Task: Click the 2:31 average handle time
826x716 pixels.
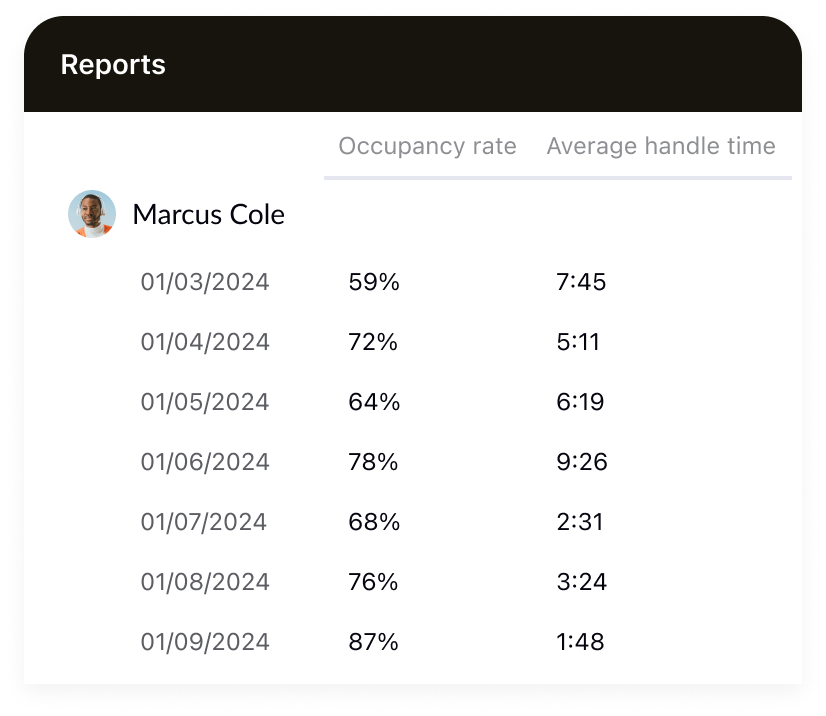Action: (x=579, y=522)
